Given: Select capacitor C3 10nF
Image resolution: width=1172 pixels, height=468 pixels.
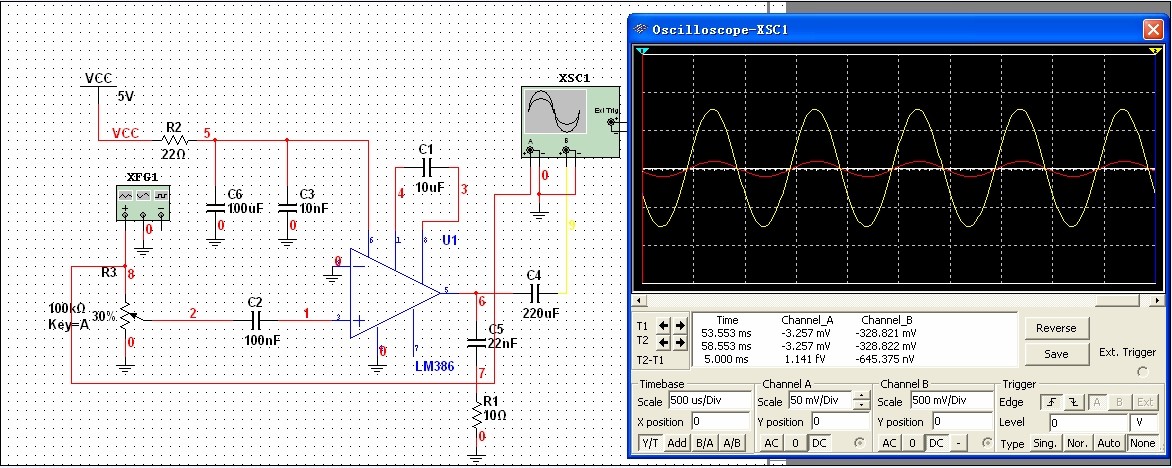Looking at the screenshot, I should pos(287,207).
